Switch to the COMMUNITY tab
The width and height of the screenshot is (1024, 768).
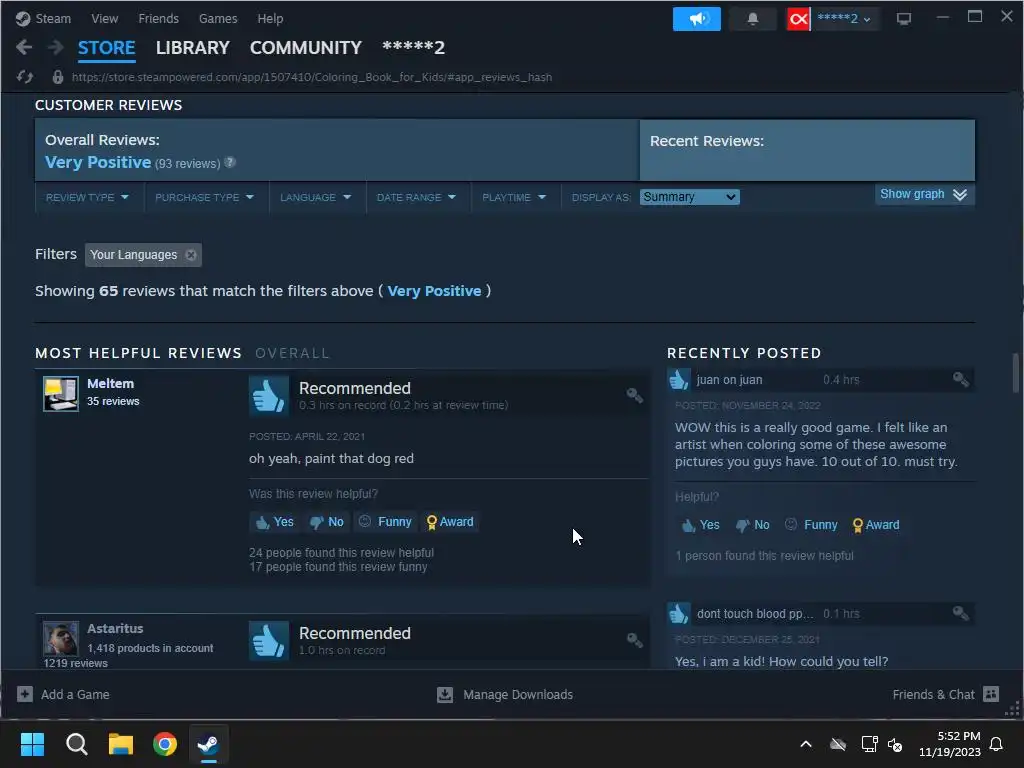coord(306,48)
